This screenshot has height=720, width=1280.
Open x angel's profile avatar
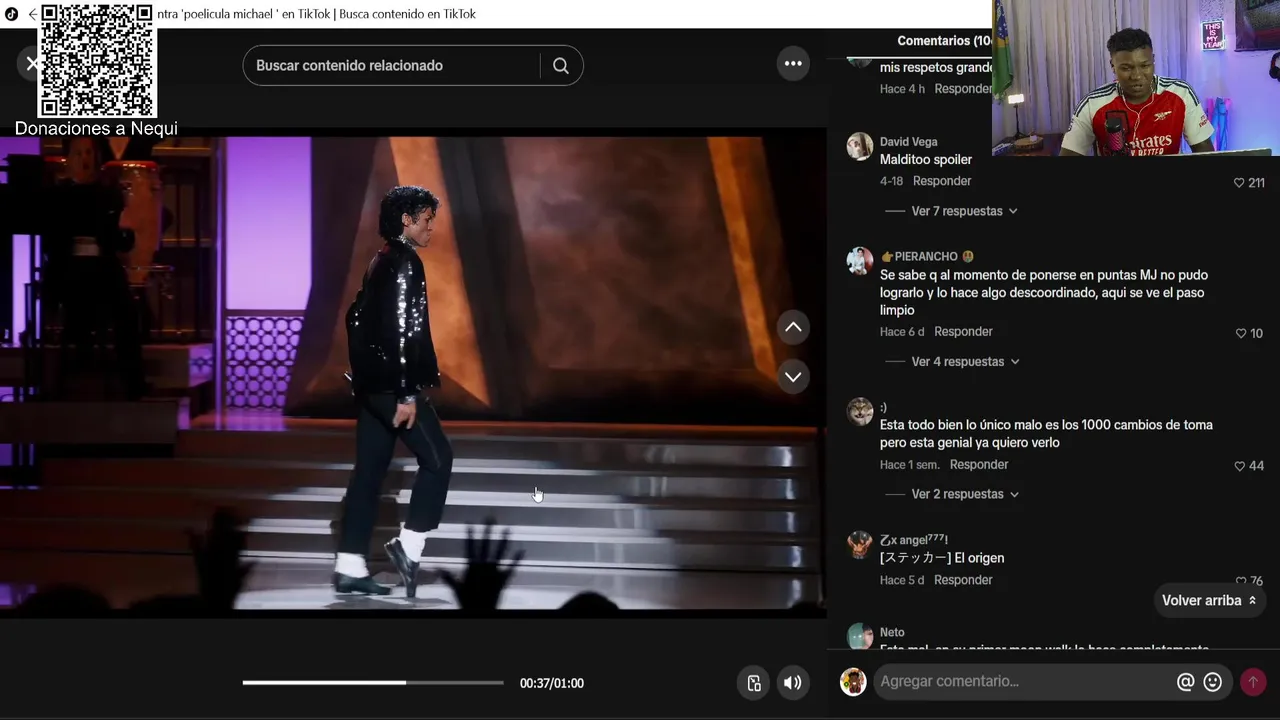pyautogui.click(x=860, y=544)
